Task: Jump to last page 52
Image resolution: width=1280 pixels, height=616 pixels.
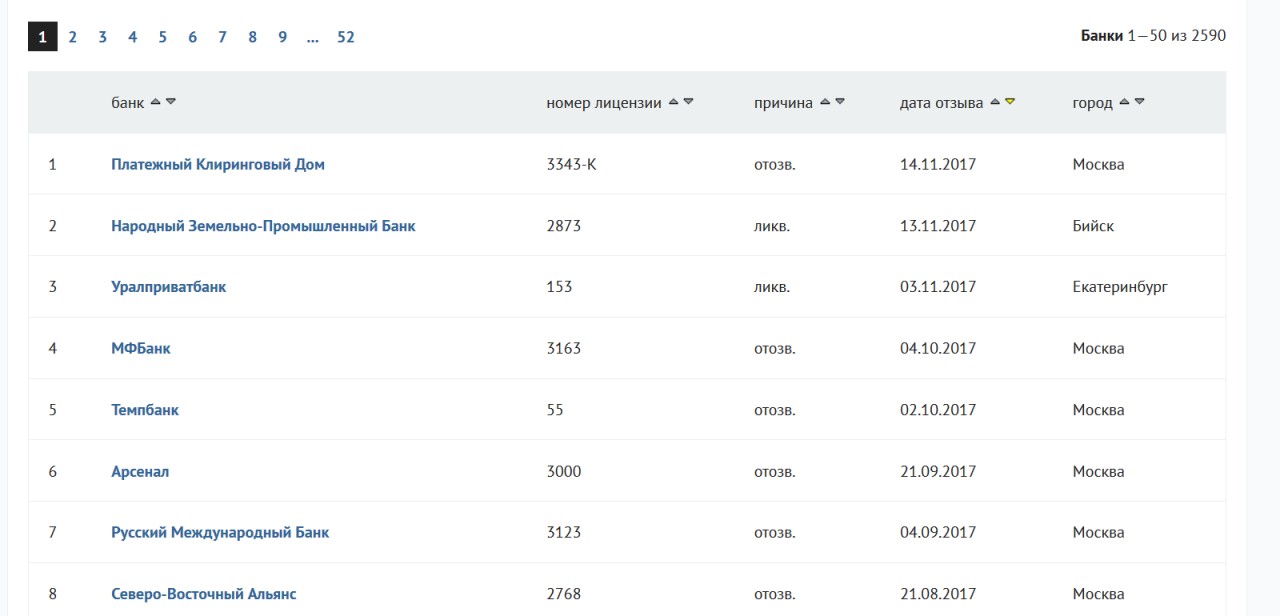Action: click(x=346, y=37)
